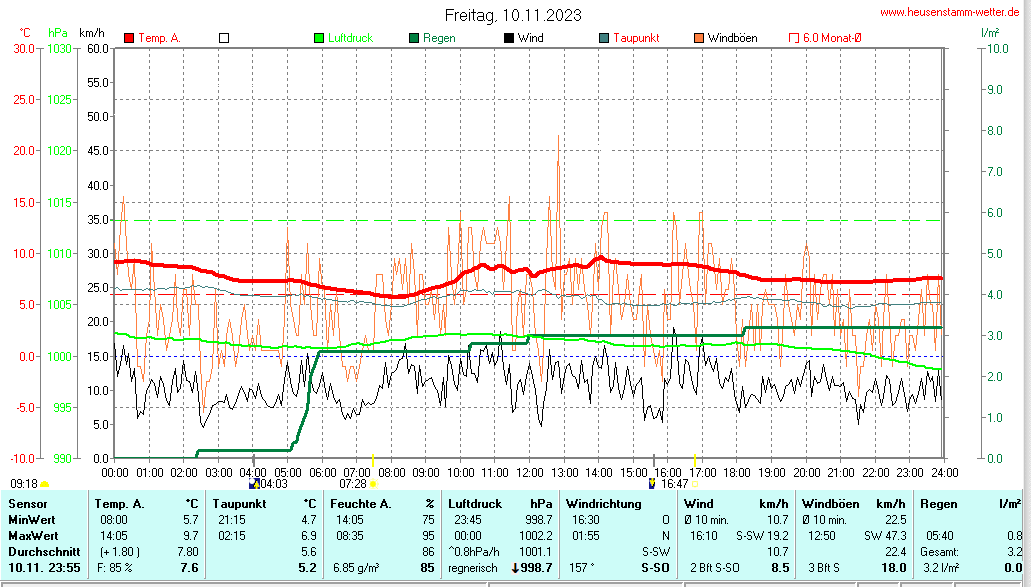
Task: Click the yellow sun dot beside 07:28
Action: click(373, 484)
